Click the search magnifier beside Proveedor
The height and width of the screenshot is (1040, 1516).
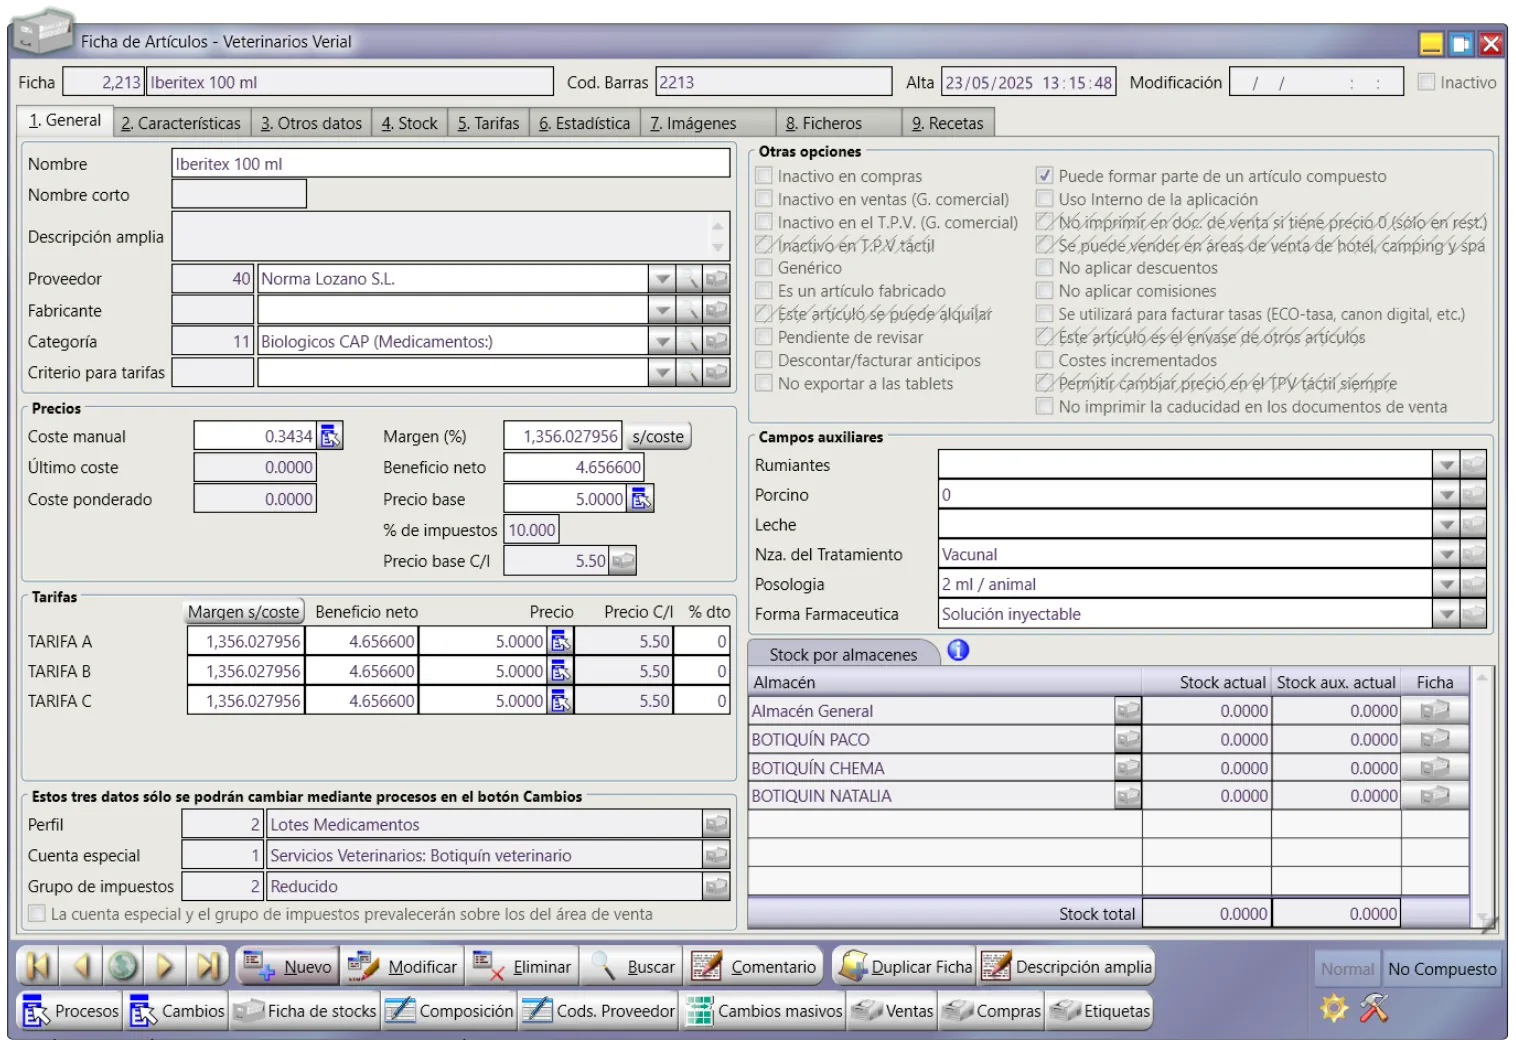pos(689,279)
